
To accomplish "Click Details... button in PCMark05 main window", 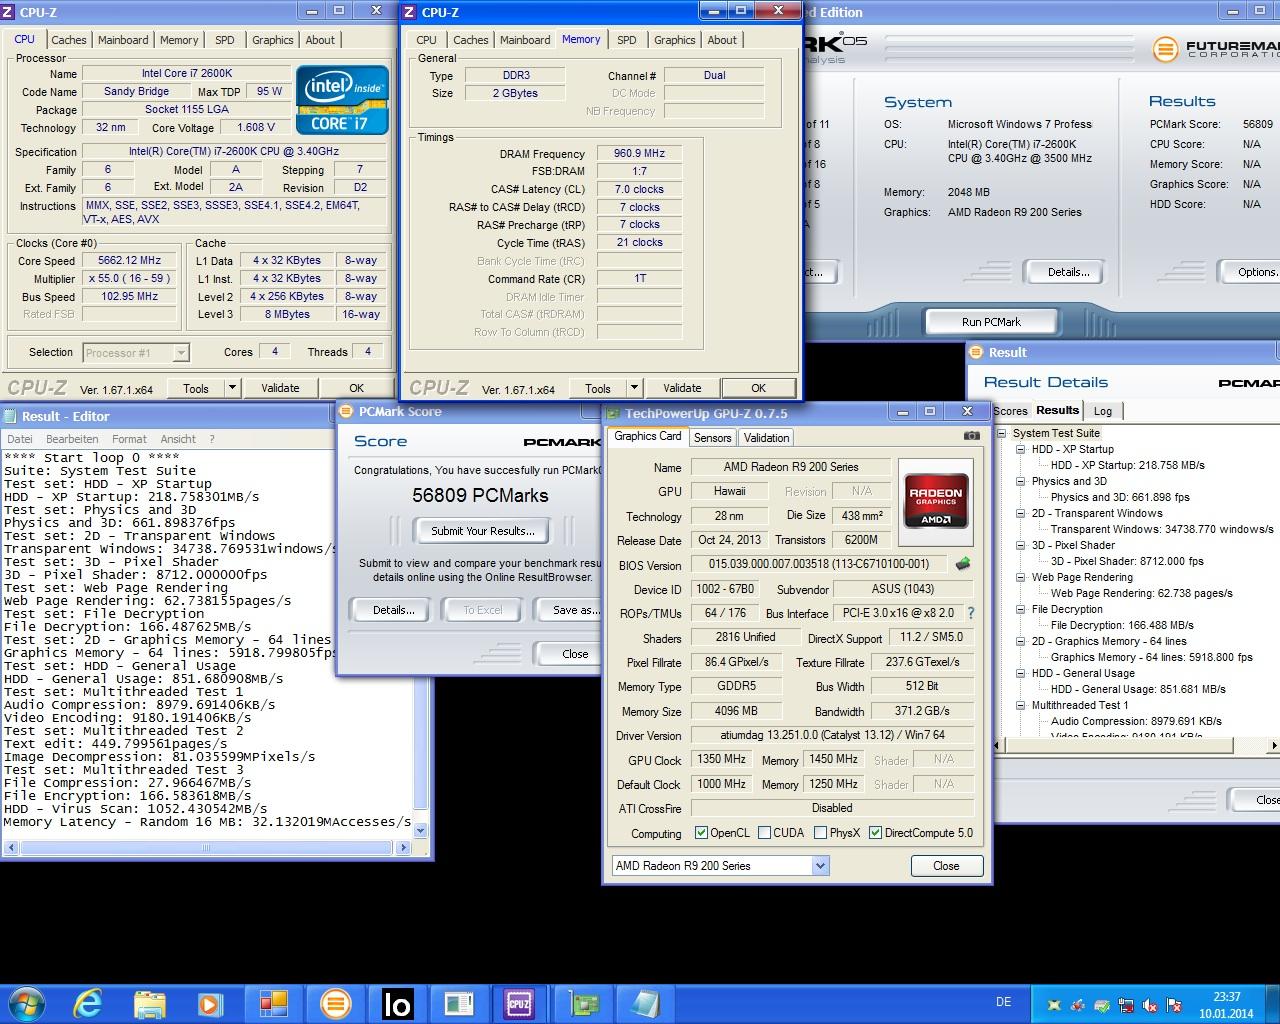I will (x=1068, y=272).
